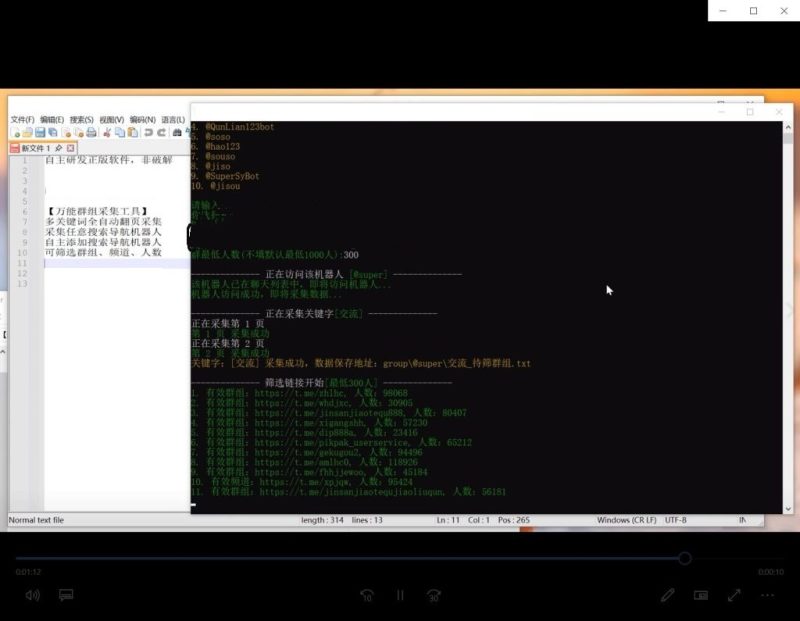Pause video playback
Viewport: 800px width, 621px height.
[x=399, y=595]
